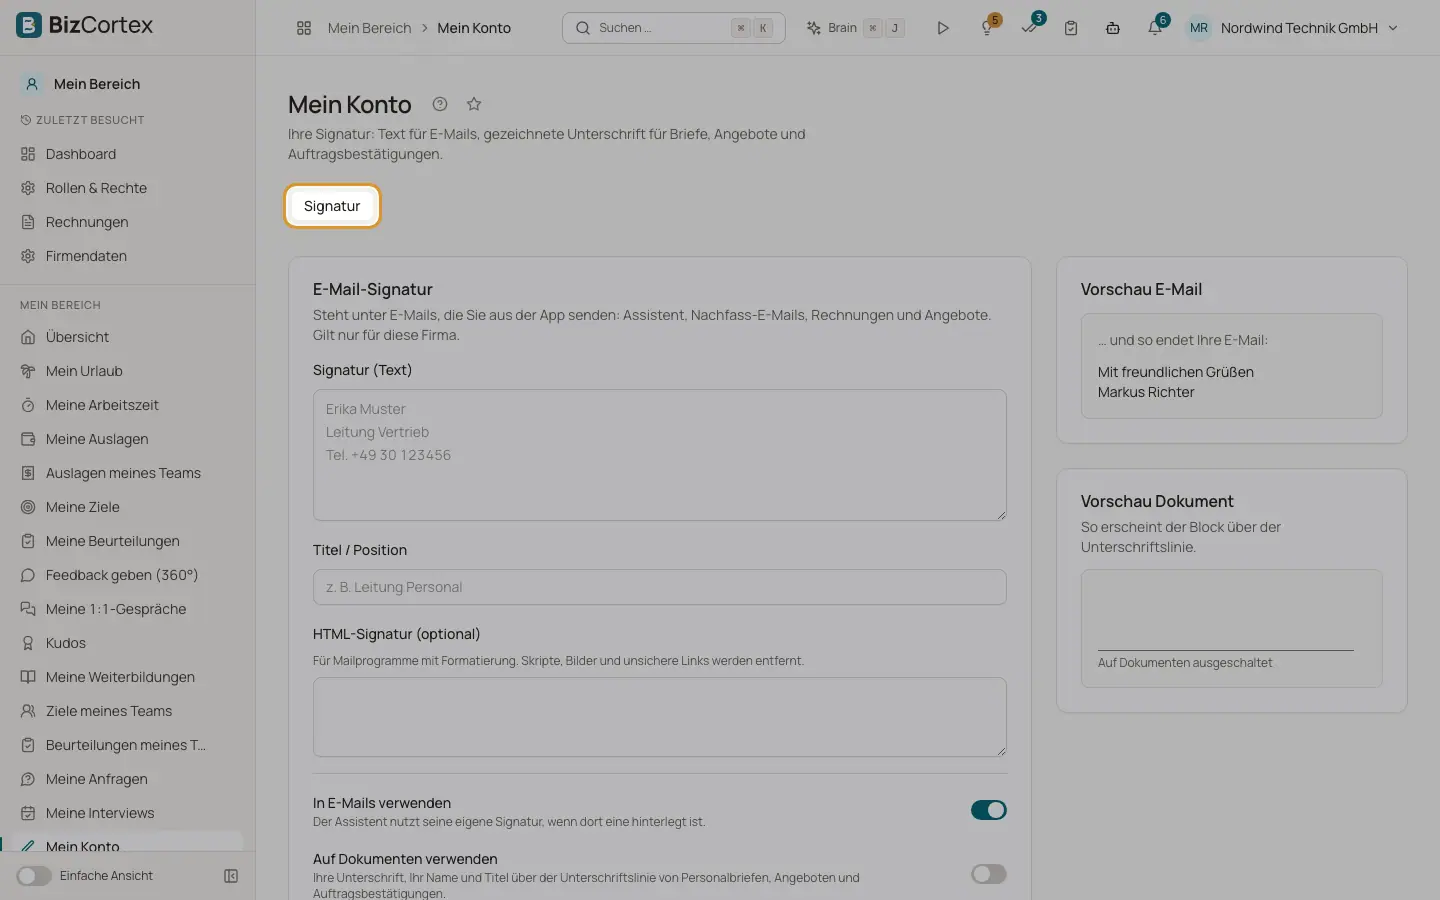Viewport: 1440px width, 900px height.
Task: Click the Mein Bereich breadcrumb link
Action: (x=369, y=28)
